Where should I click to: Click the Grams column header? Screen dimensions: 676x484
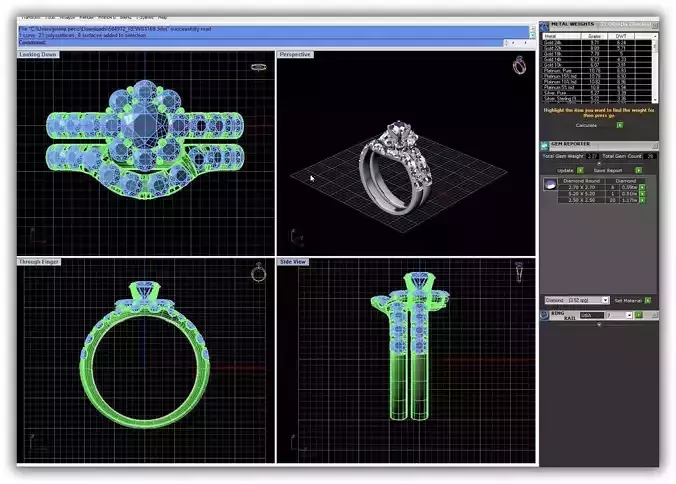[x=595, y=36]
